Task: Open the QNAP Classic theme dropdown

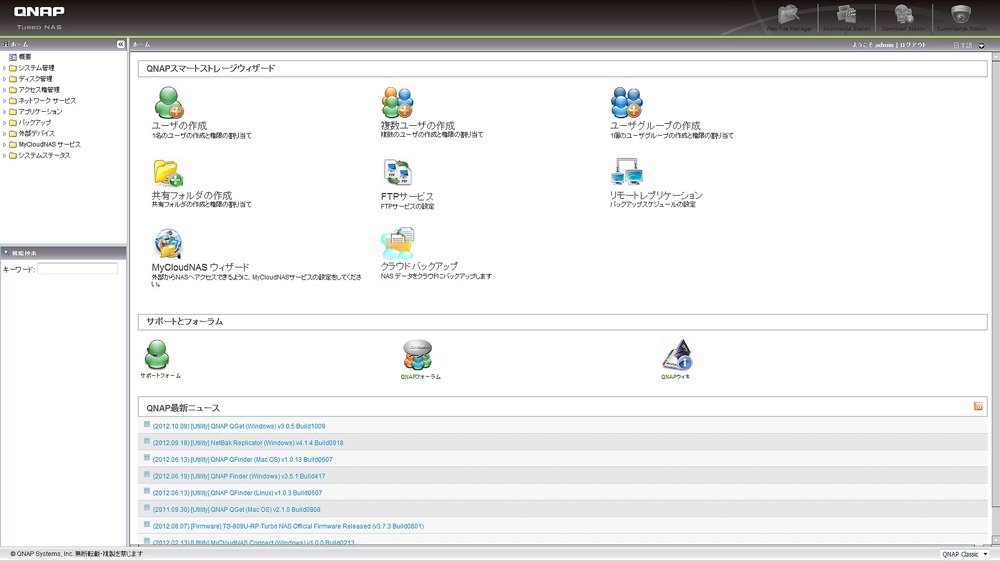Action: pyautogui.click(x=964, y=554)
